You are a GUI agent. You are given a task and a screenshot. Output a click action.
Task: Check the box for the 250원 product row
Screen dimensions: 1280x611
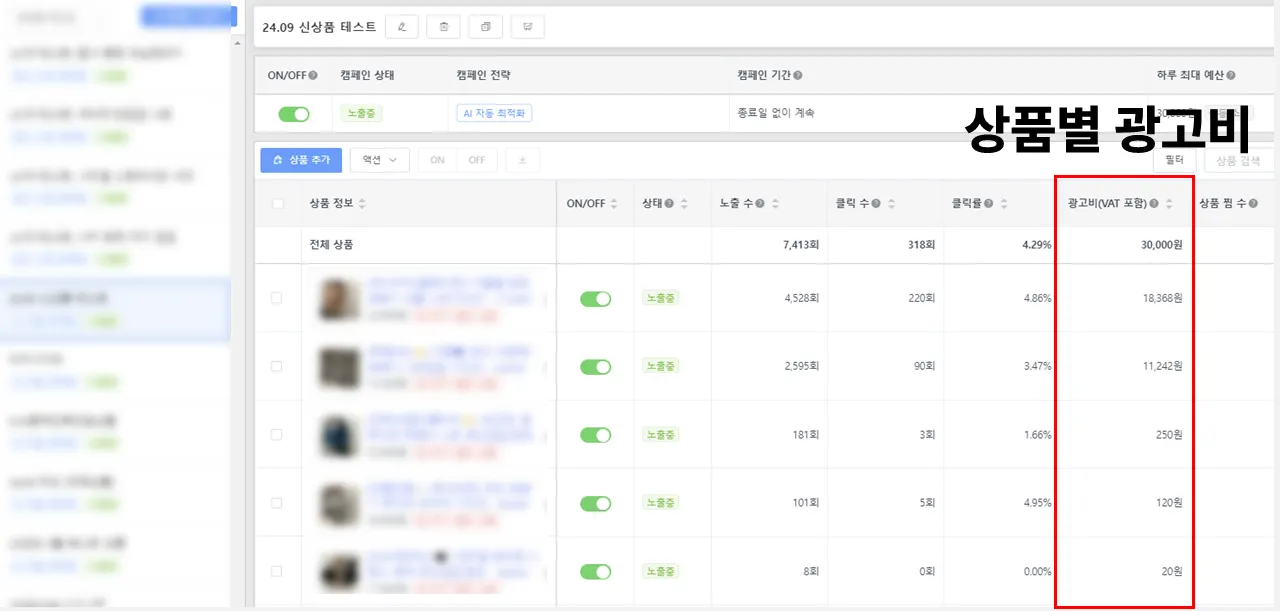[x=277, y=435]
